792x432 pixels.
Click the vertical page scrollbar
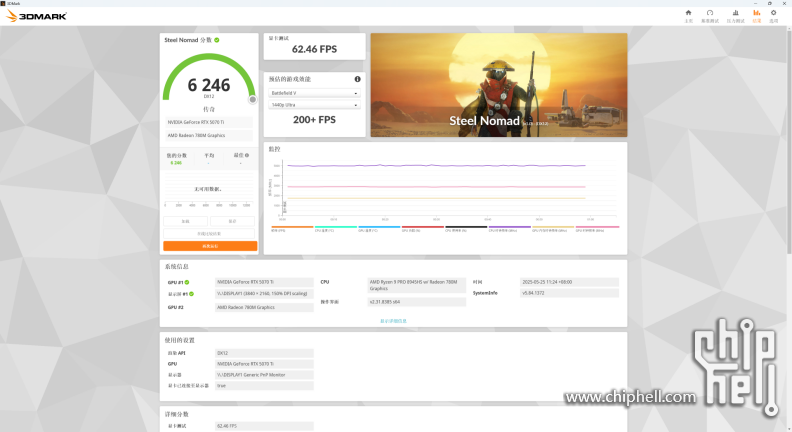tap(789, 141)
